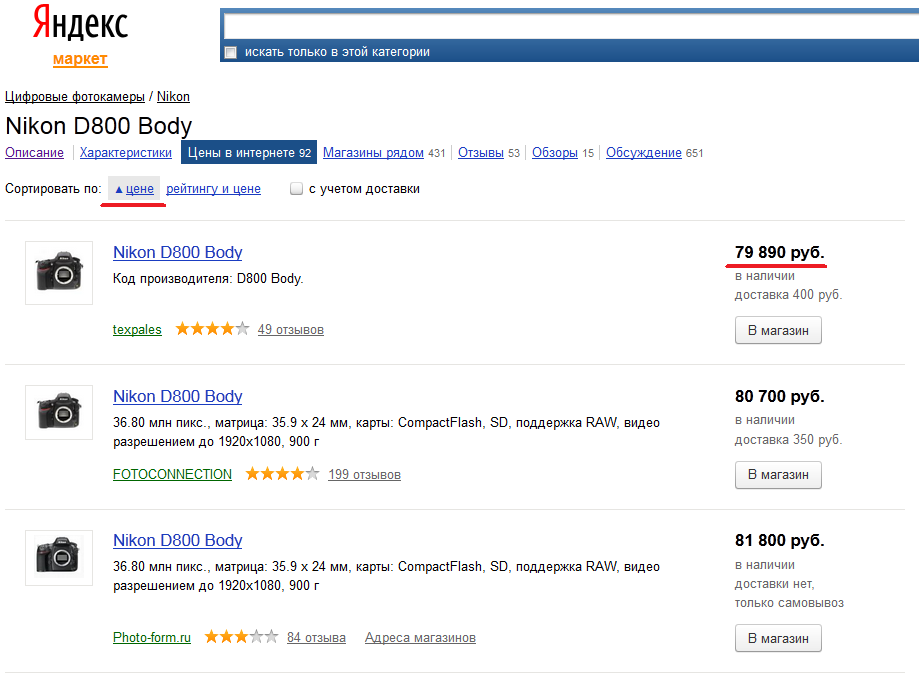The width and height of the screenshot is (919, 682).
Task: Sort offers by цене ascending arrow
Action: pos(134,189)
